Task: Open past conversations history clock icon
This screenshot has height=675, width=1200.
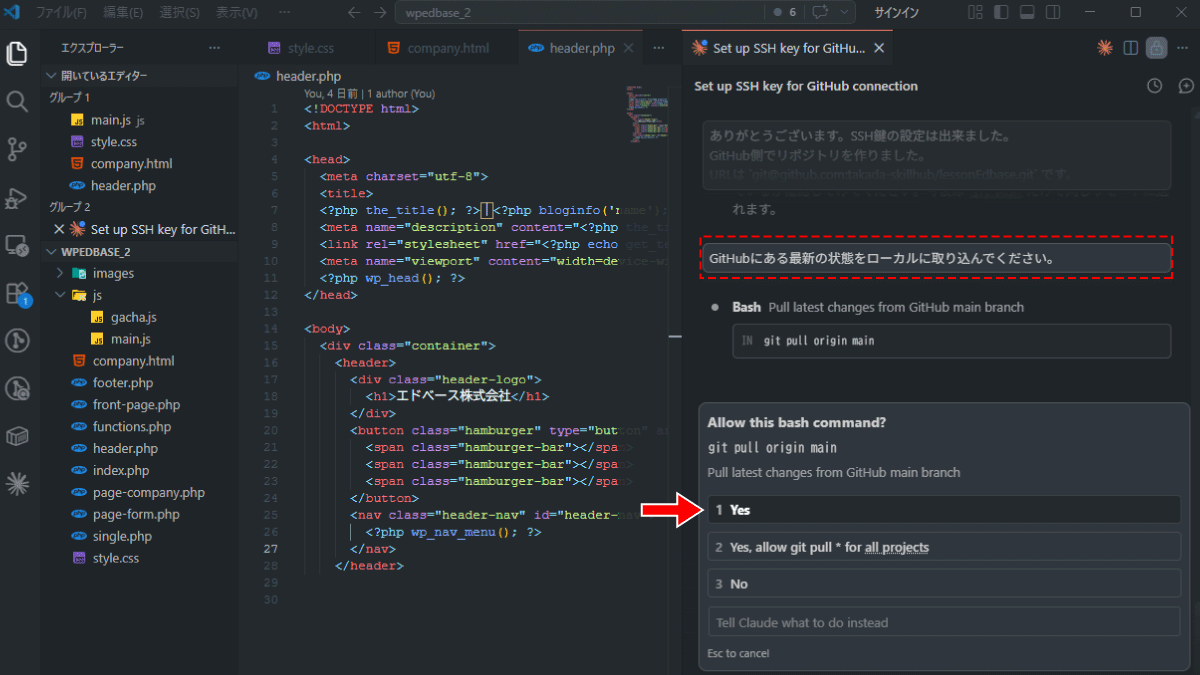Action: click(x=1154, y=86)
